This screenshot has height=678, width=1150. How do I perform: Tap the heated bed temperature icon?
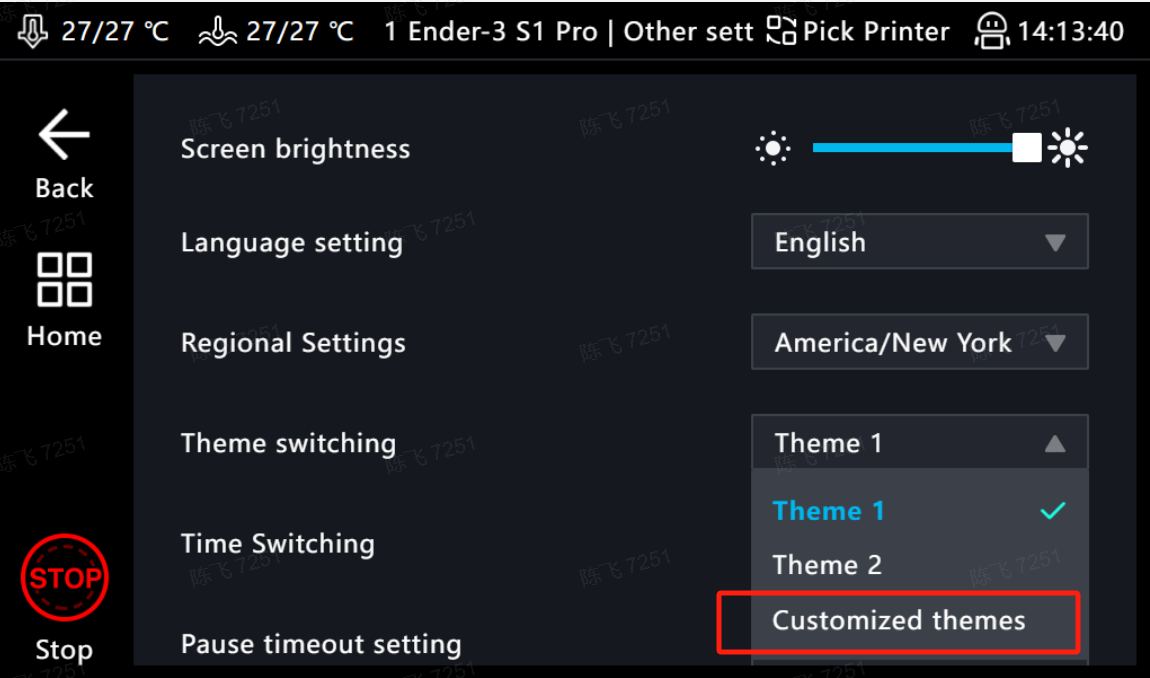pyautogui.click(x=218, y=32)
